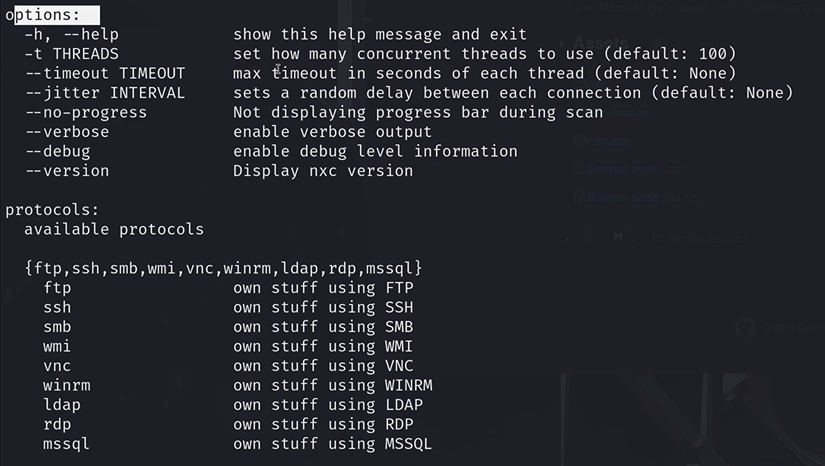Click the file icon beside Source code (tar.gz)

point(579,197)
